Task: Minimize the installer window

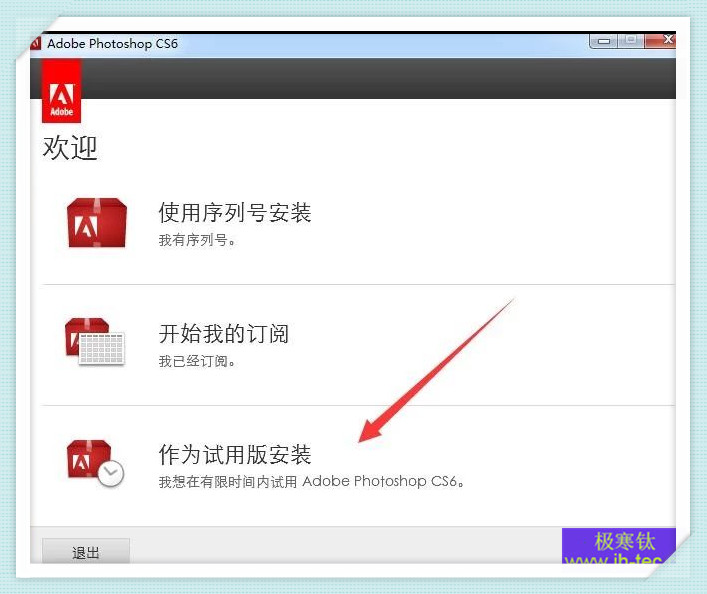Action: pyautogui.click(x=603, y=41)
